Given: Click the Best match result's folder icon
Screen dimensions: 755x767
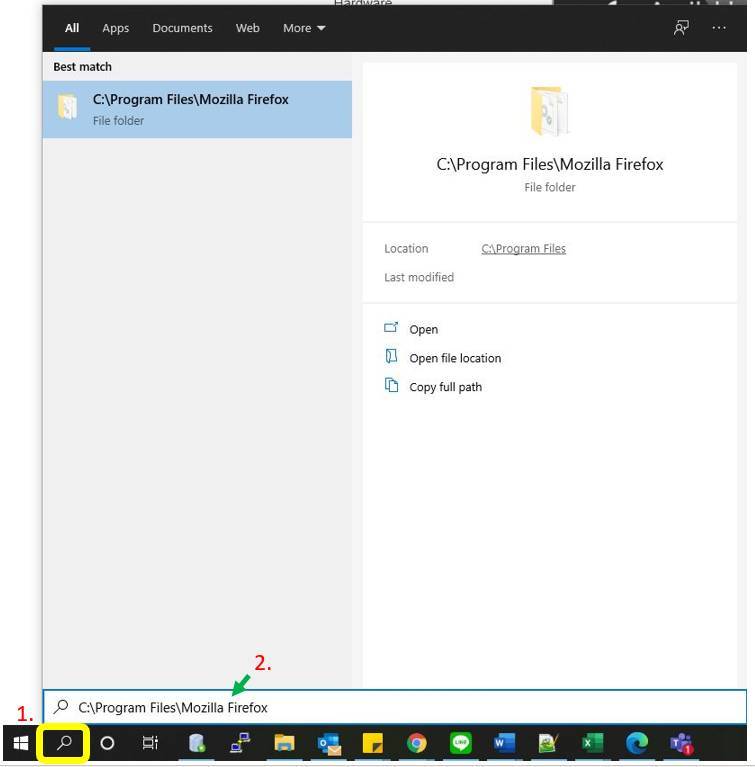Looking at the screenshot, I should click(68, 107).
